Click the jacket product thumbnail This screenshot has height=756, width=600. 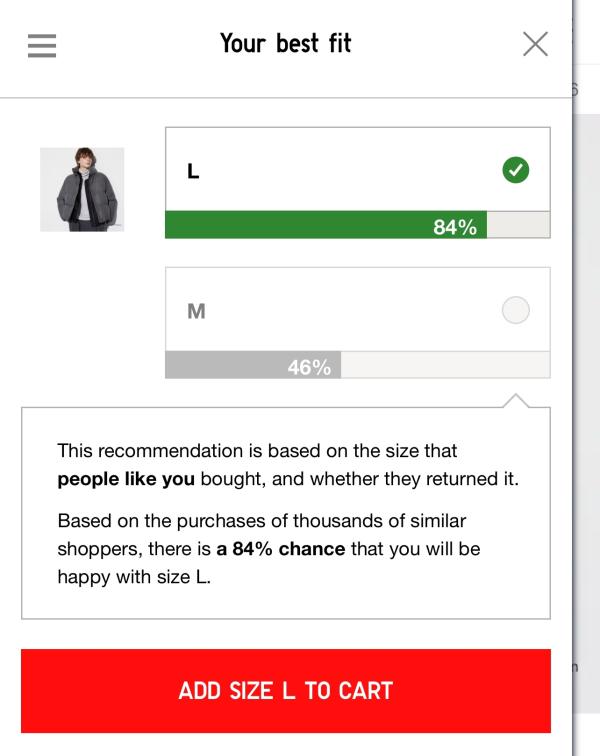(82, 190)
